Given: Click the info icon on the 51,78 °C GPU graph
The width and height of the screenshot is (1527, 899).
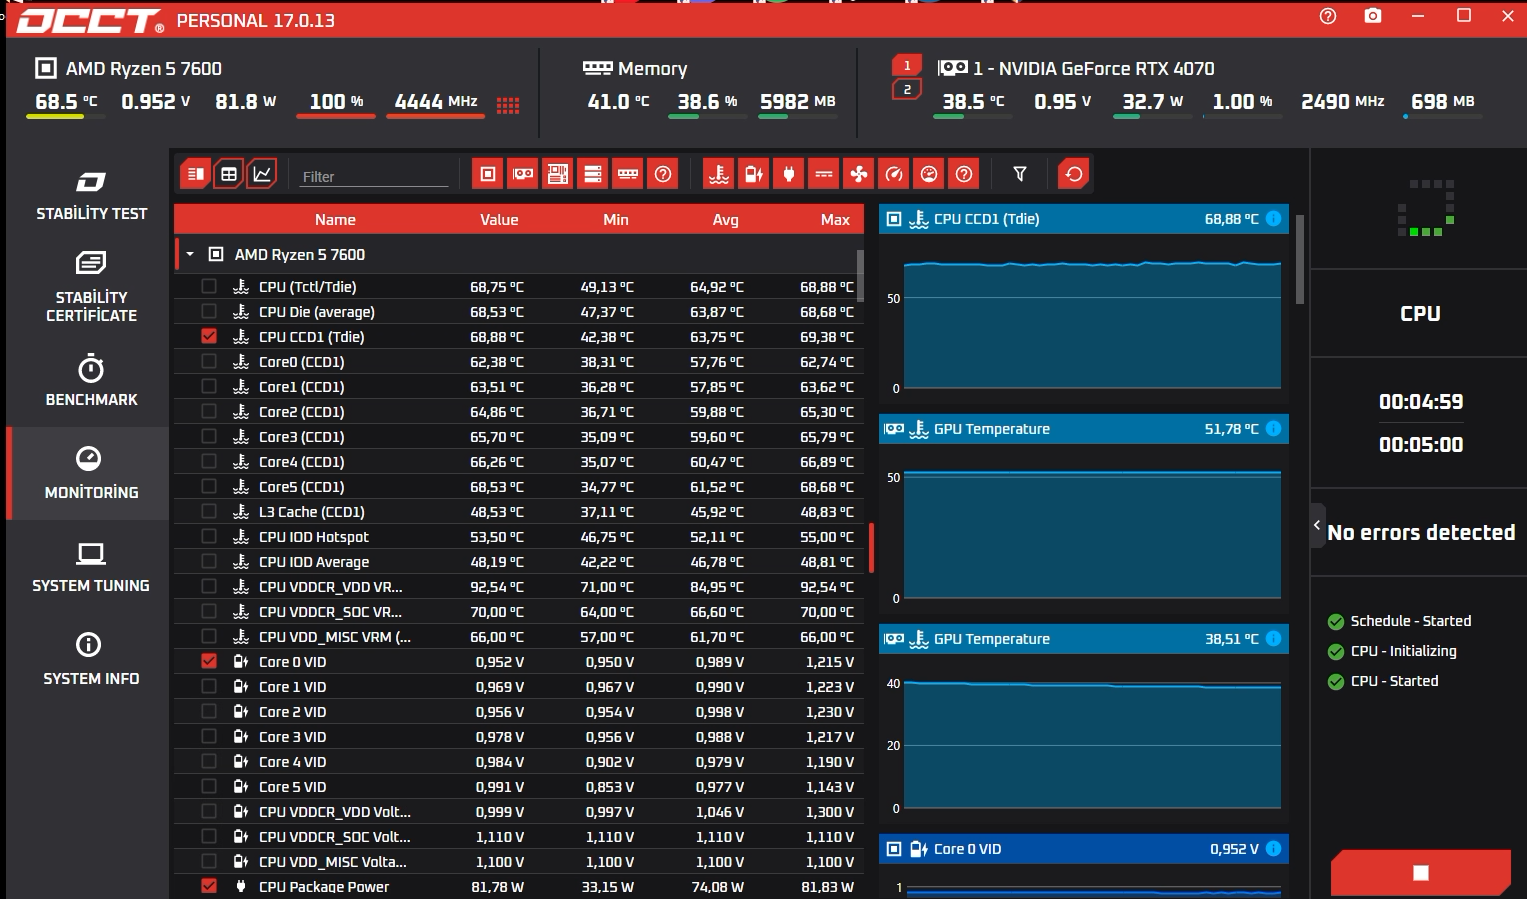Looking at the screenshot, I should 1274,428.
